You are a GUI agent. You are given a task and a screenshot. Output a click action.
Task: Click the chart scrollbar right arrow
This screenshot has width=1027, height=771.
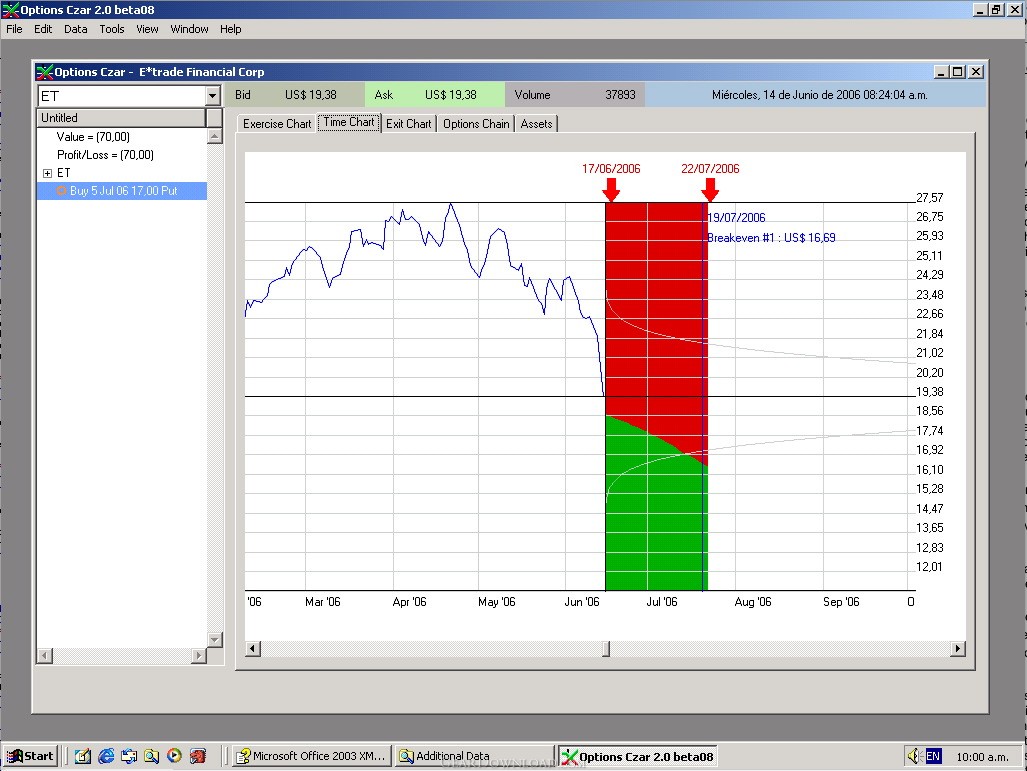[958, 649]
